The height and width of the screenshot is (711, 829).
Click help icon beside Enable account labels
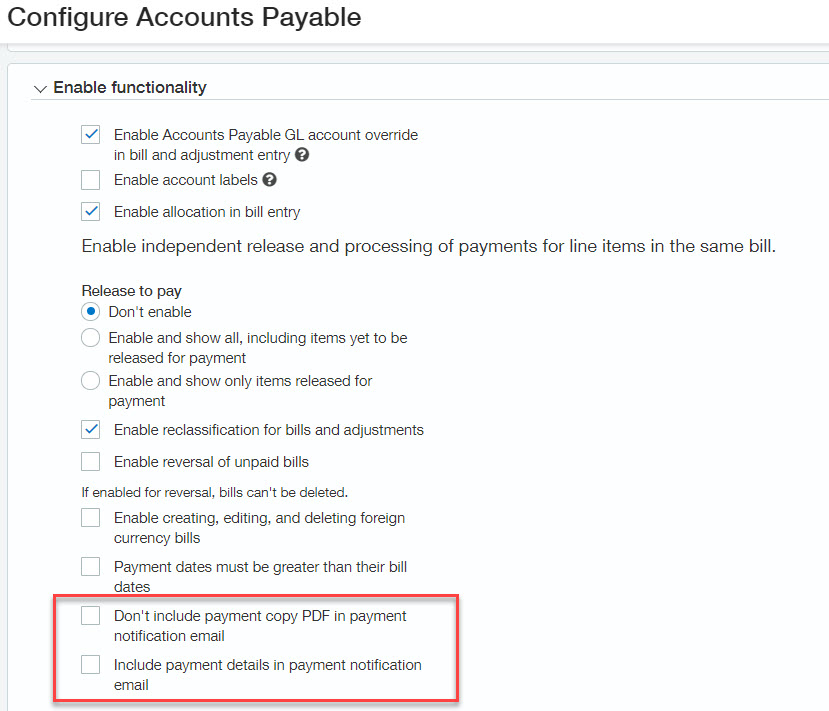coord(269,180)
